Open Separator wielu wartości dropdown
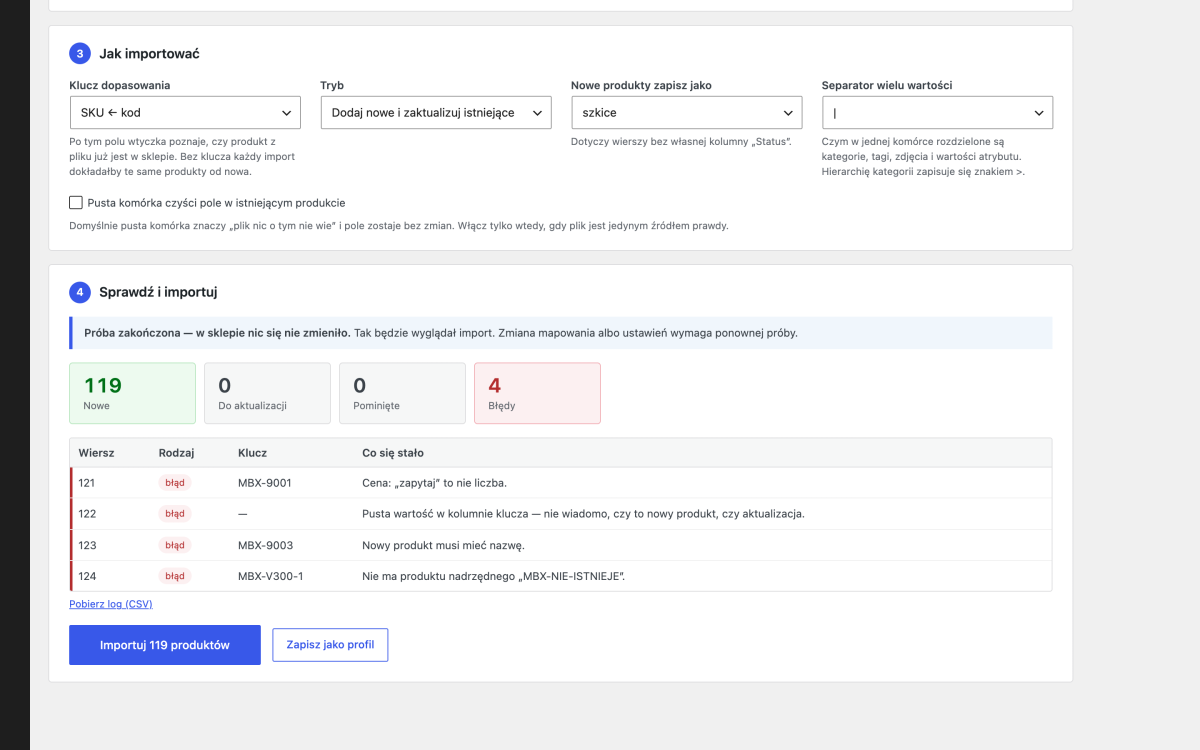 937,112
